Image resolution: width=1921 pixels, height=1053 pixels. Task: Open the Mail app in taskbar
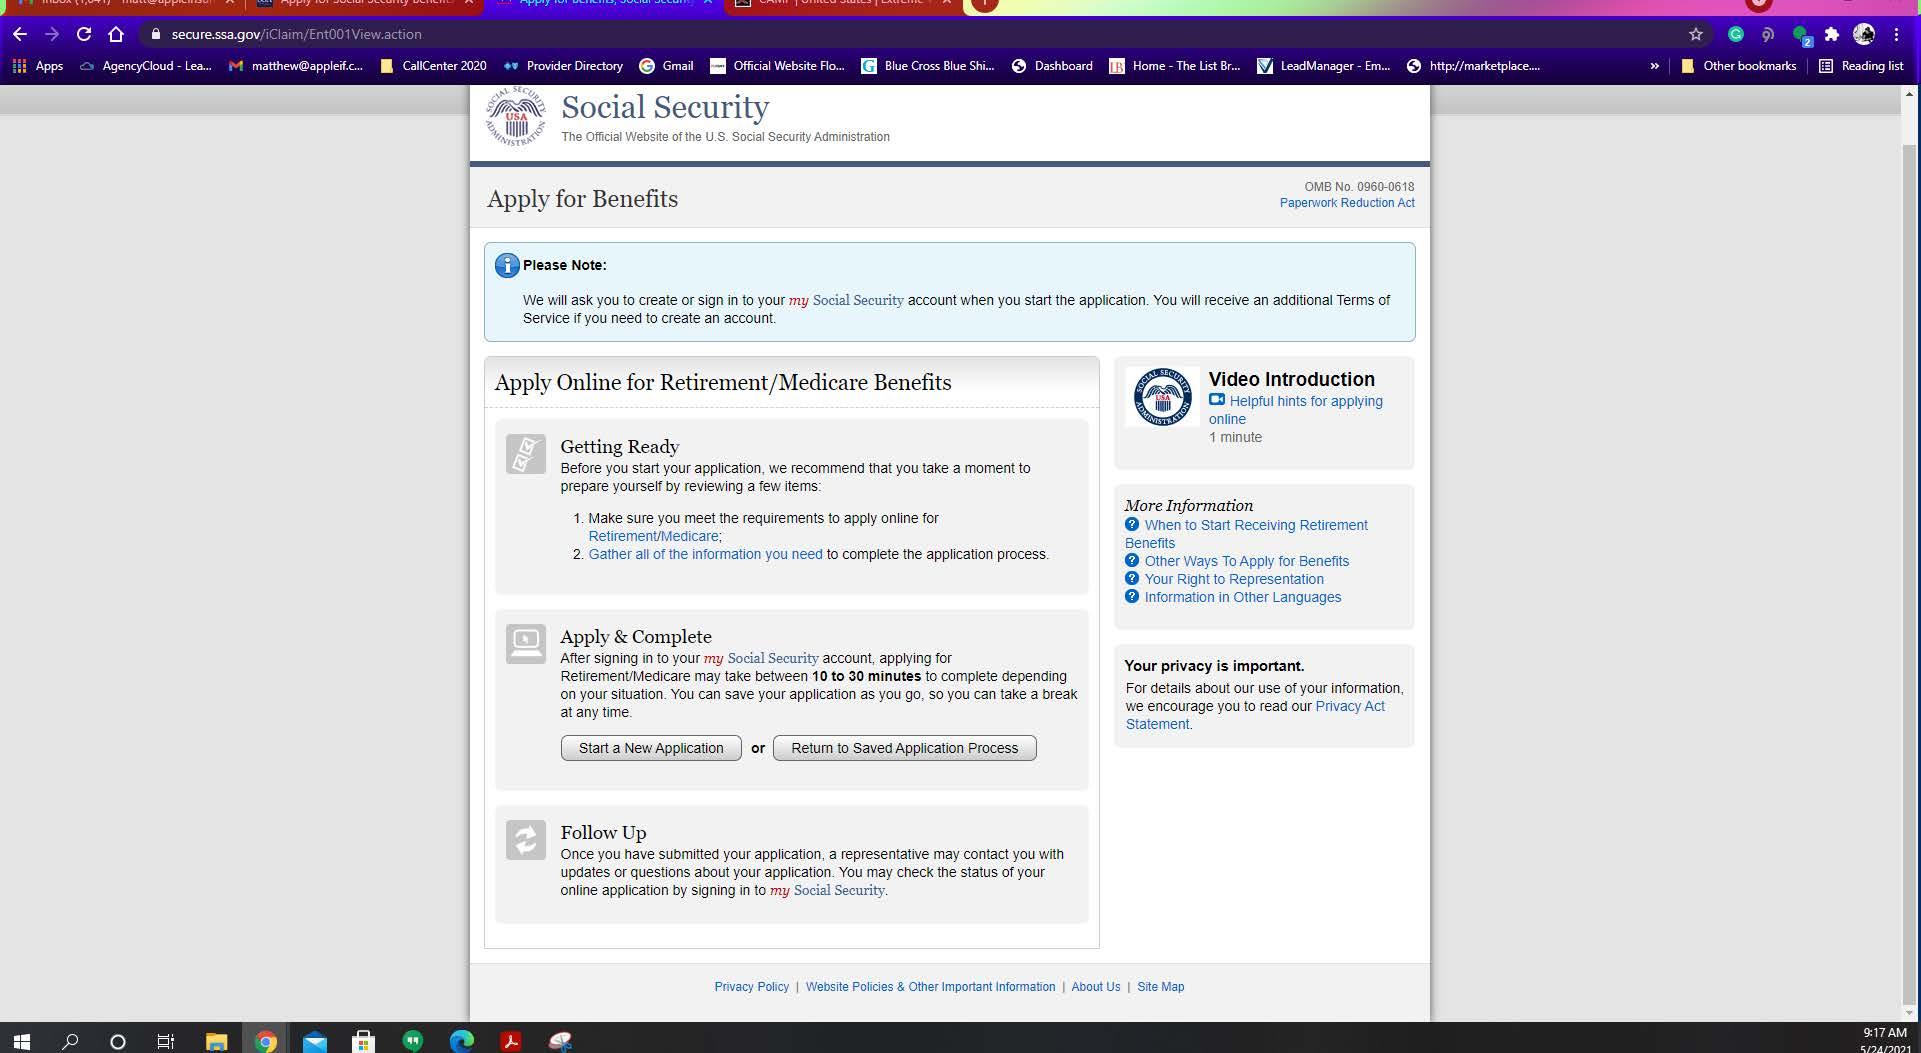tap(315, 1041)
